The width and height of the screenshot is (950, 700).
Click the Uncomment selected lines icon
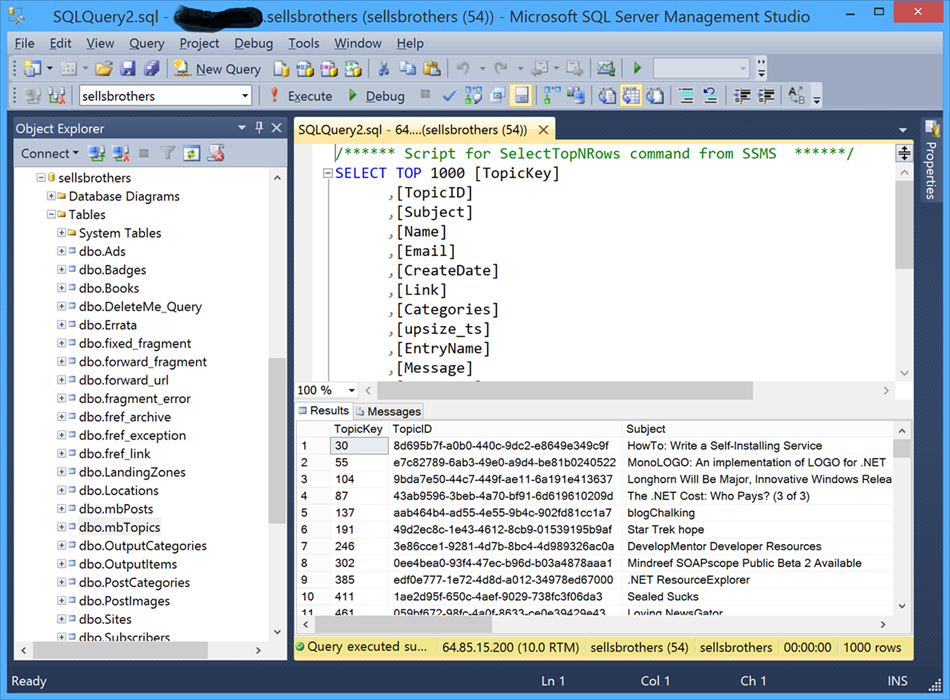[710, 96]
